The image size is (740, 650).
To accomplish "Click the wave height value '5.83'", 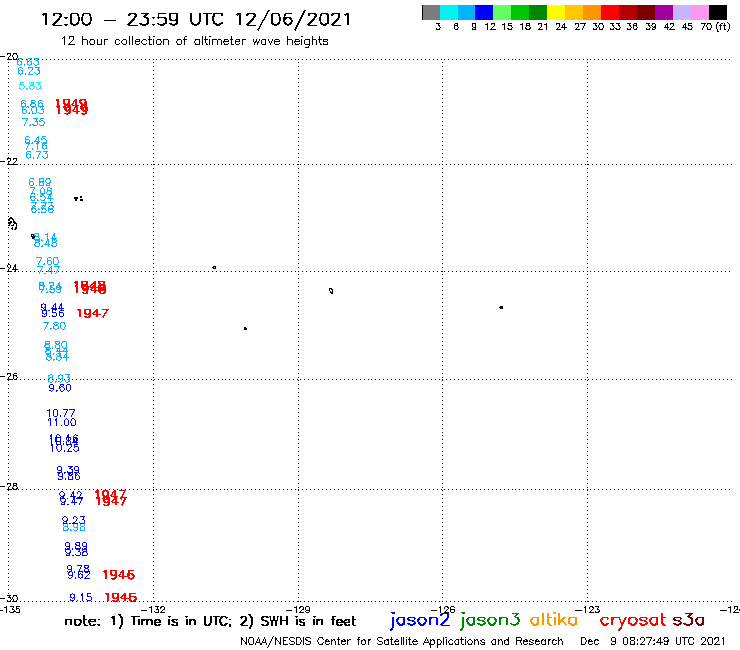I will pyautogui.click(x=30, y=86).
